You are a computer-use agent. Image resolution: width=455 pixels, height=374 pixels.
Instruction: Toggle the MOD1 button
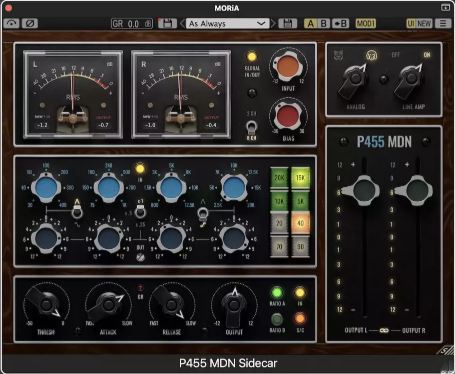tap(366, 23)
